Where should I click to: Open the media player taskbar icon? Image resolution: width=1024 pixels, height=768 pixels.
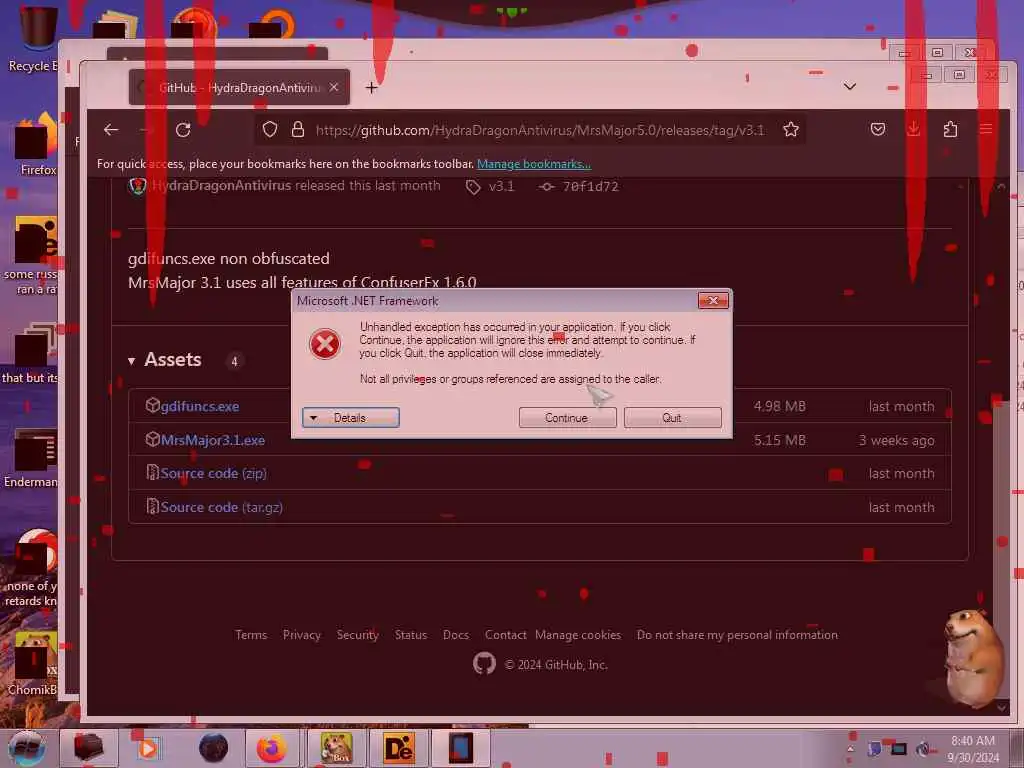(x=148, y=748)
